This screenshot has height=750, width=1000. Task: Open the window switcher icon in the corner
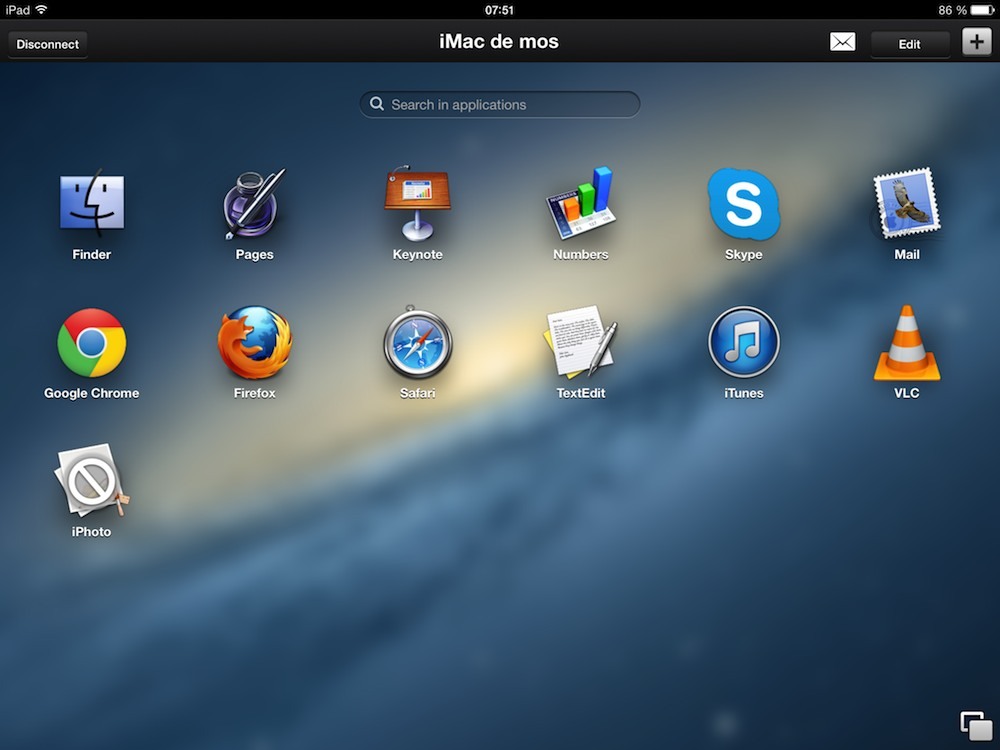(x=976, y=726)
